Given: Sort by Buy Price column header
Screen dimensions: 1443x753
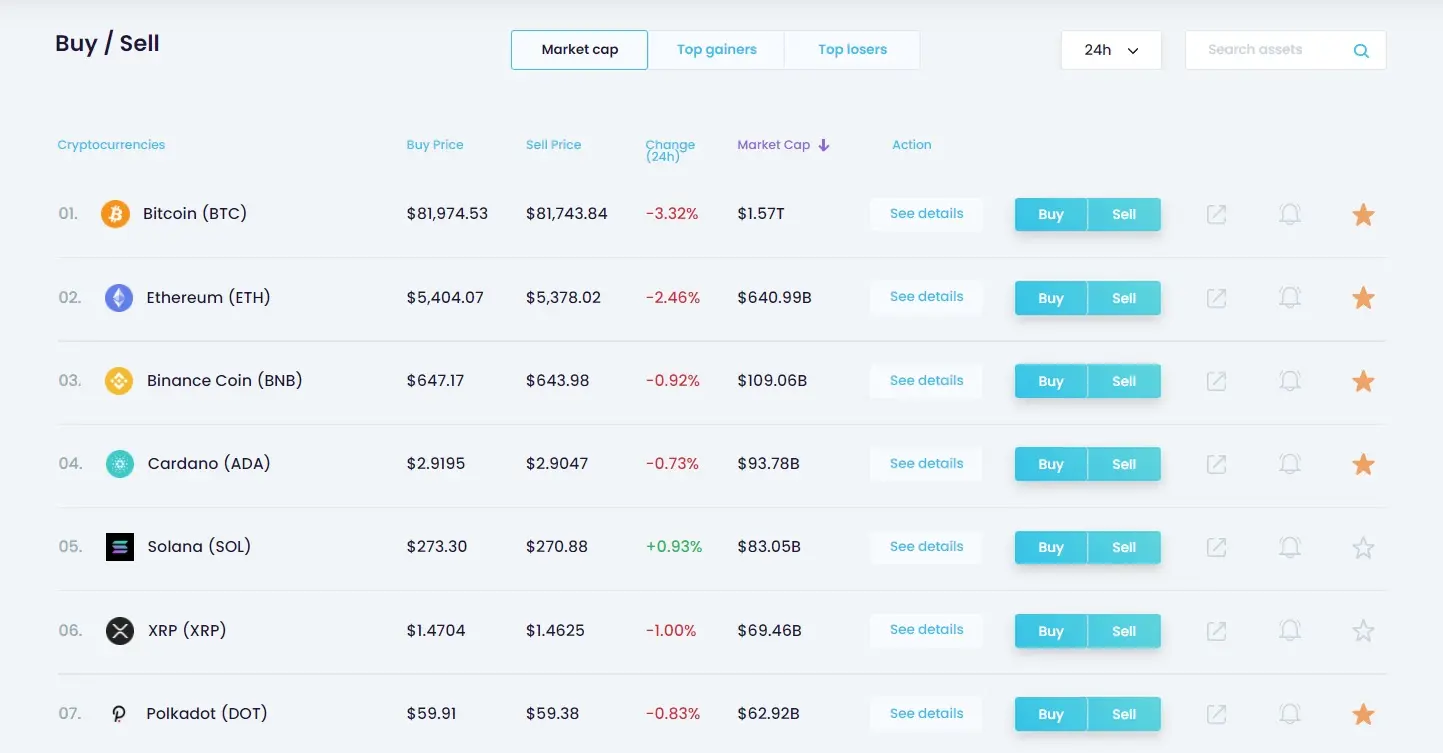Looking at the screenshot, I should [x=435, y=145].
